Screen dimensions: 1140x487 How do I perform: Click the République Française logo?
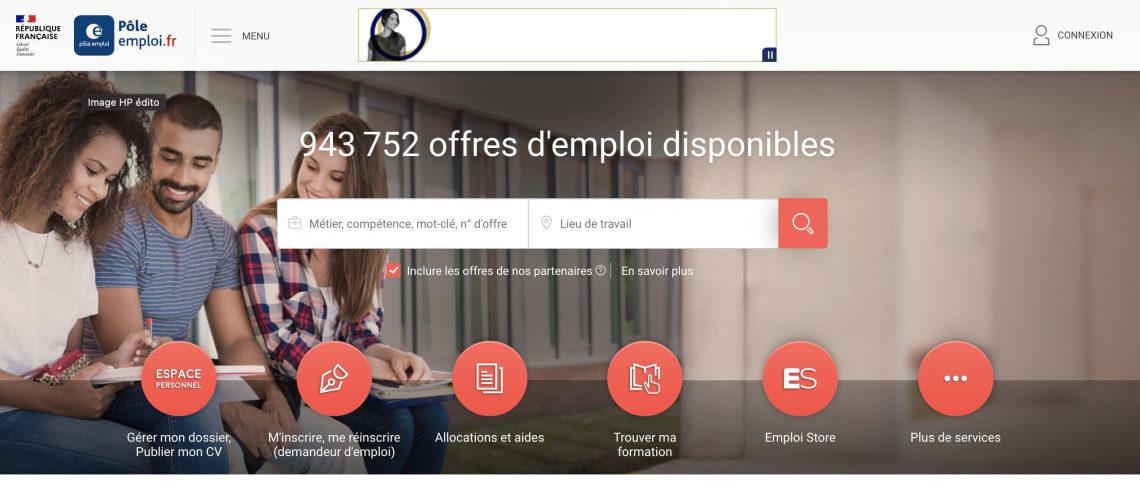coord(37,35)
